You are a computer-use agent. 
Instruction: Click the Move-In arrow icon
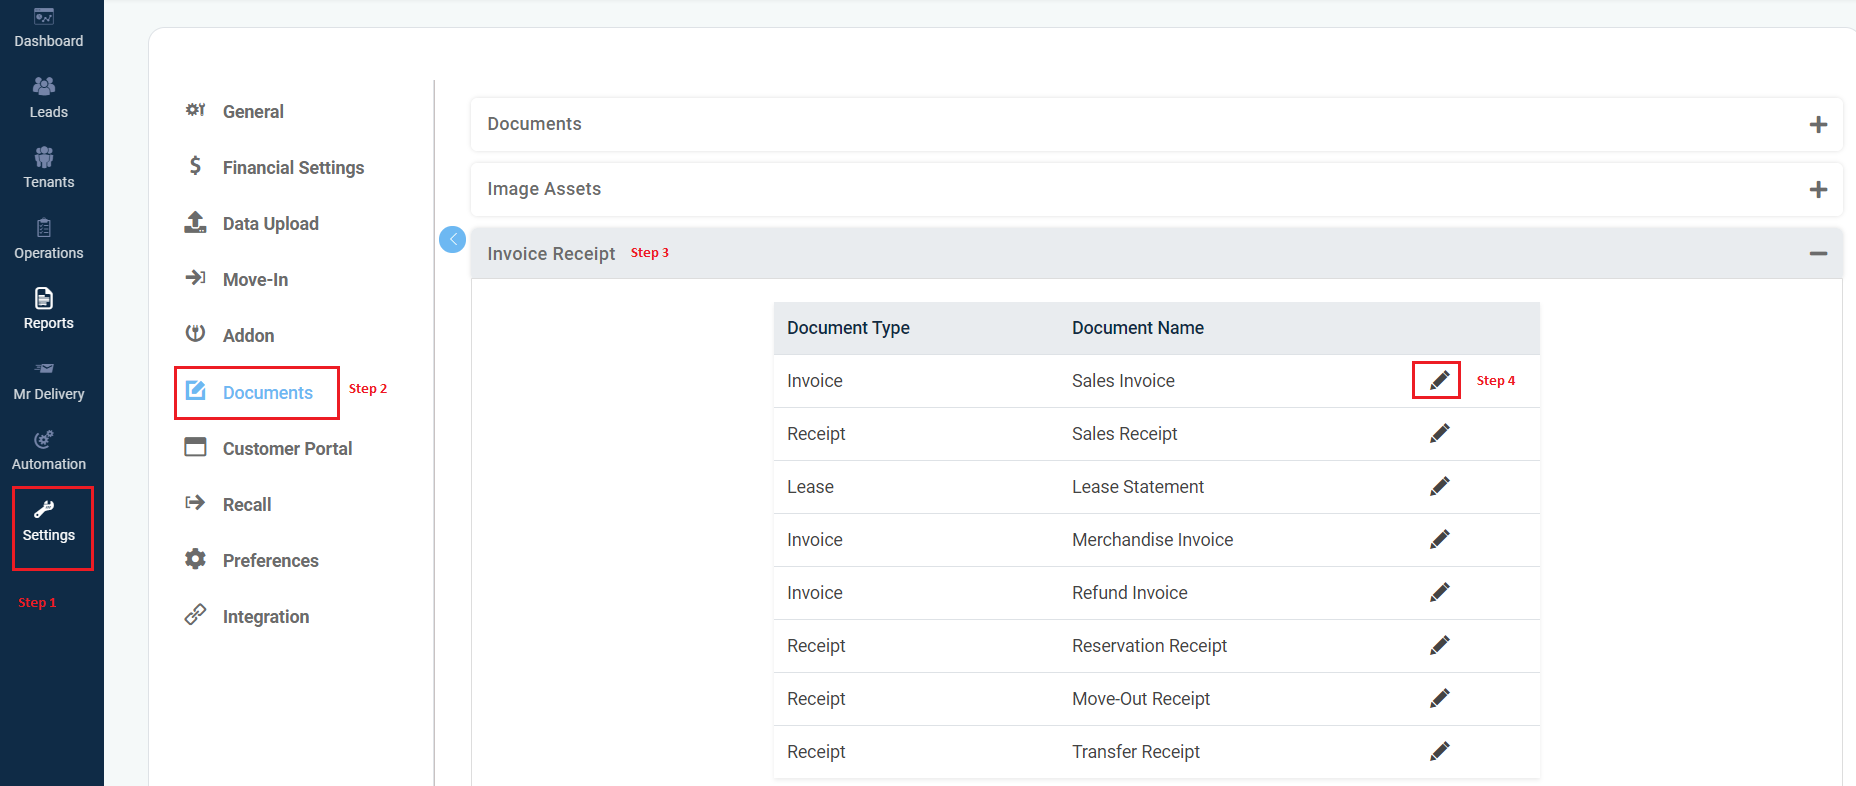[195, 278]
